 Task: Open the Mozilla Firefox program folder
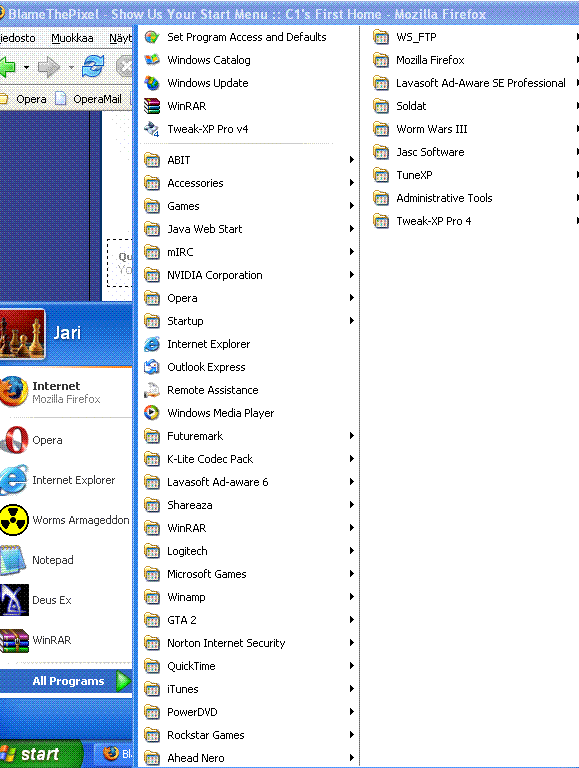pyautogui.click(x=474, y=60)
